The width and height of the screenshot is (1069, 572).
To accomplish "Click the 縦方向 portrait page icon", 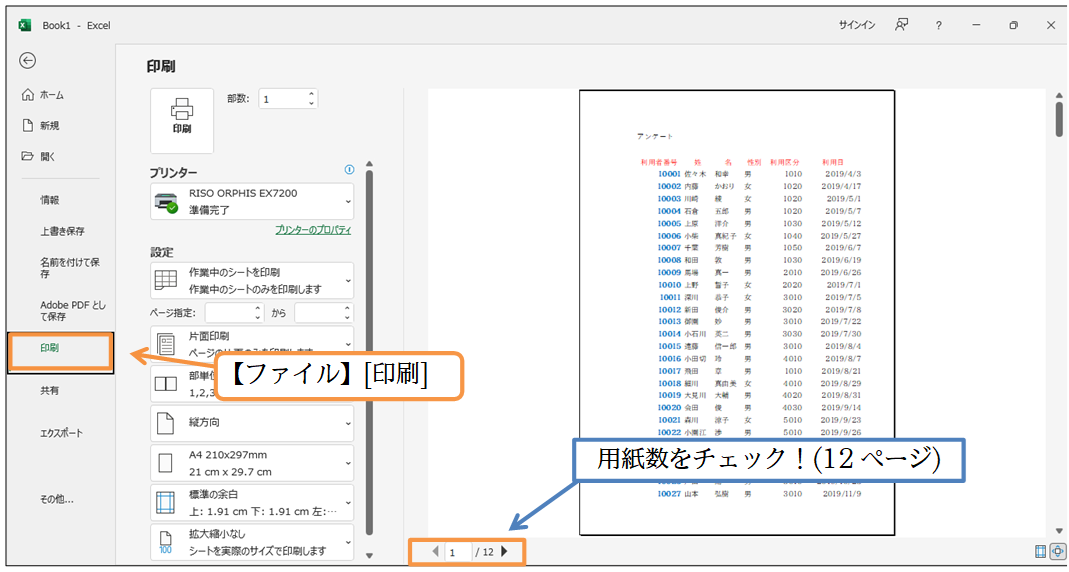I will tap(166, 423).
